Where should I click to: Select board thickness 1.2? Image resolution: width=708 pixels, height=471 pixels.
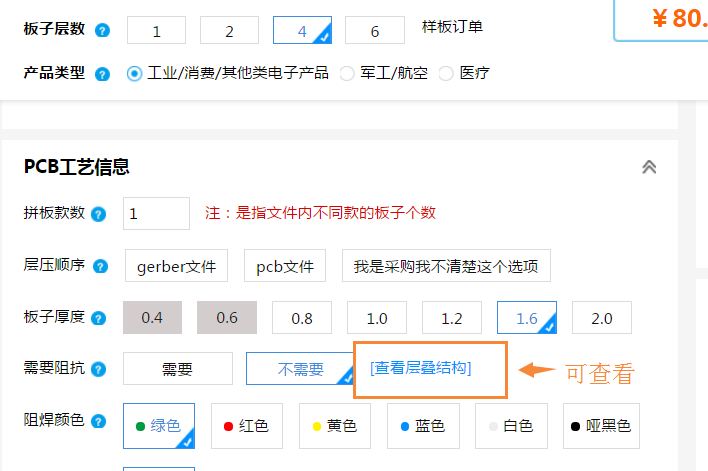click(x=452, y=318)
